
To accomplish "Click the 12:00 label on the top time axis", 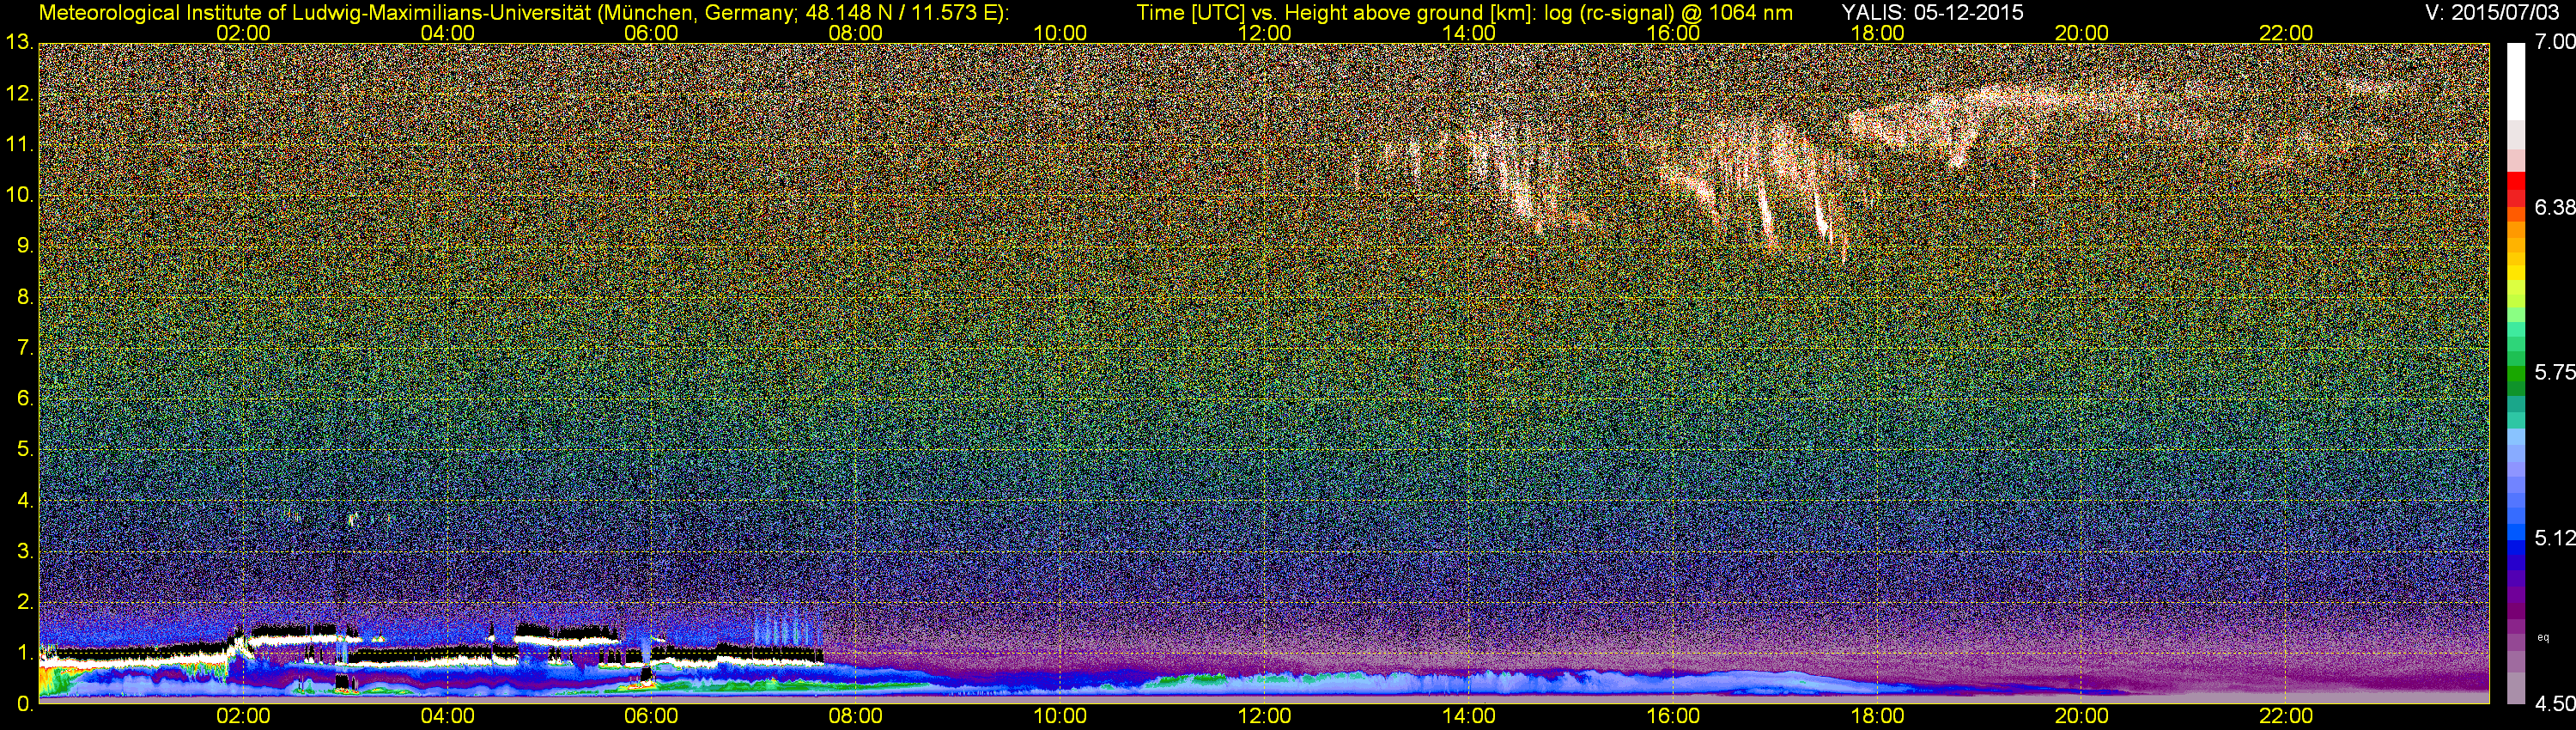I will (x=1264, y=33).
